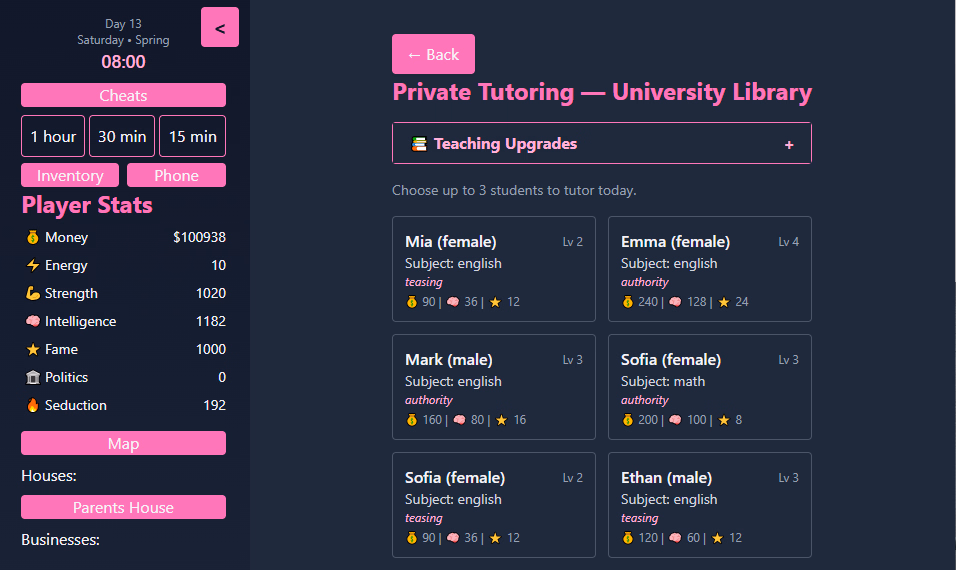Select Emma's Lv 4 student card
This screenshot has height=570, width=956.
pos(709,269)
